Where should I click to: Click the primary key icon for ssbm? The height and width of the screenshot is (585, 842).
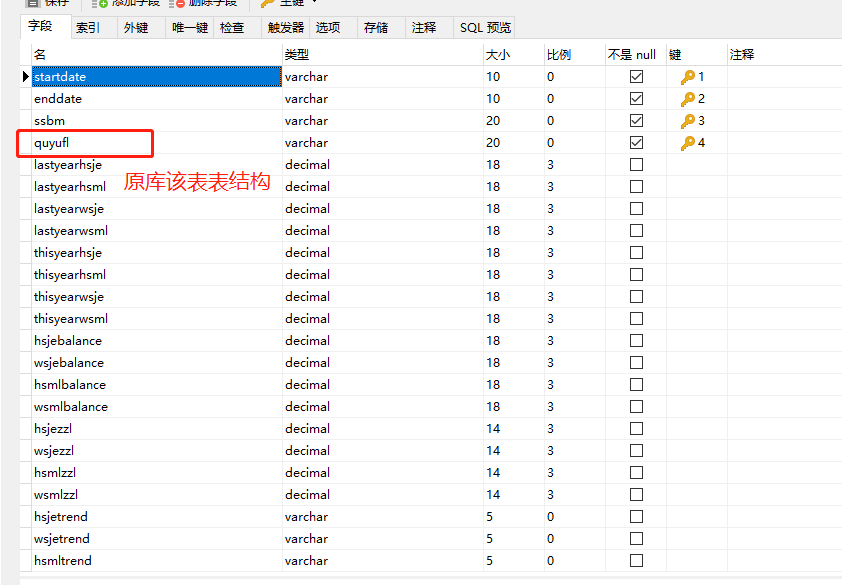point(687,121)
